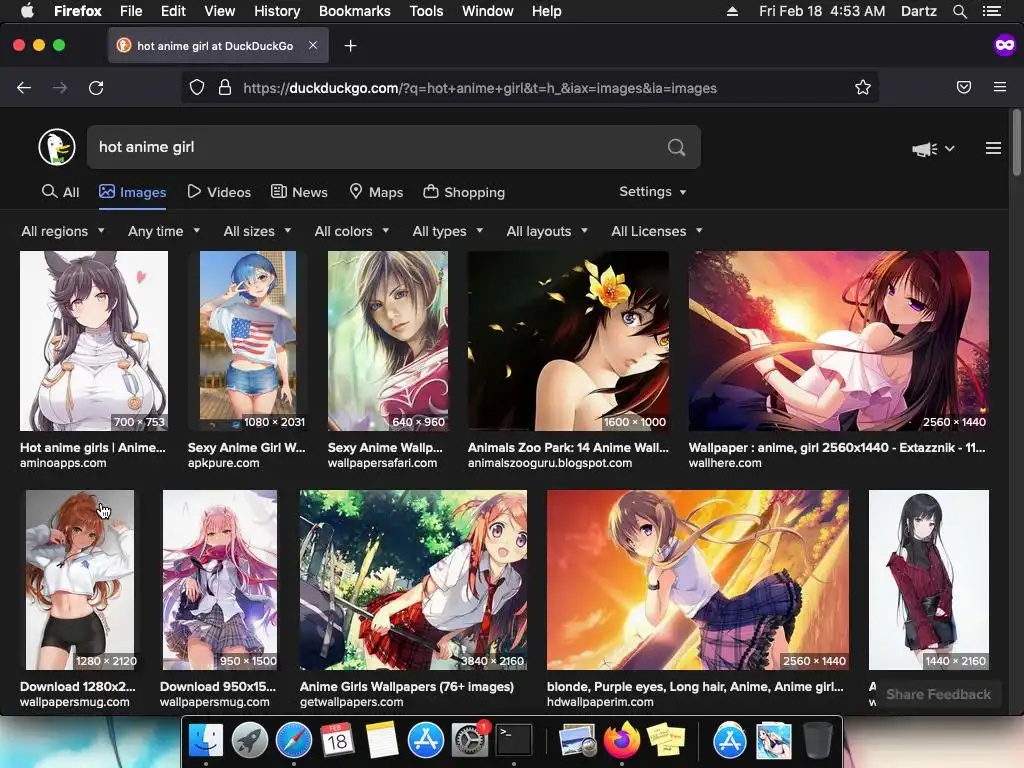
Task: Switch to Maps tab
Action: tap(376, 192)
